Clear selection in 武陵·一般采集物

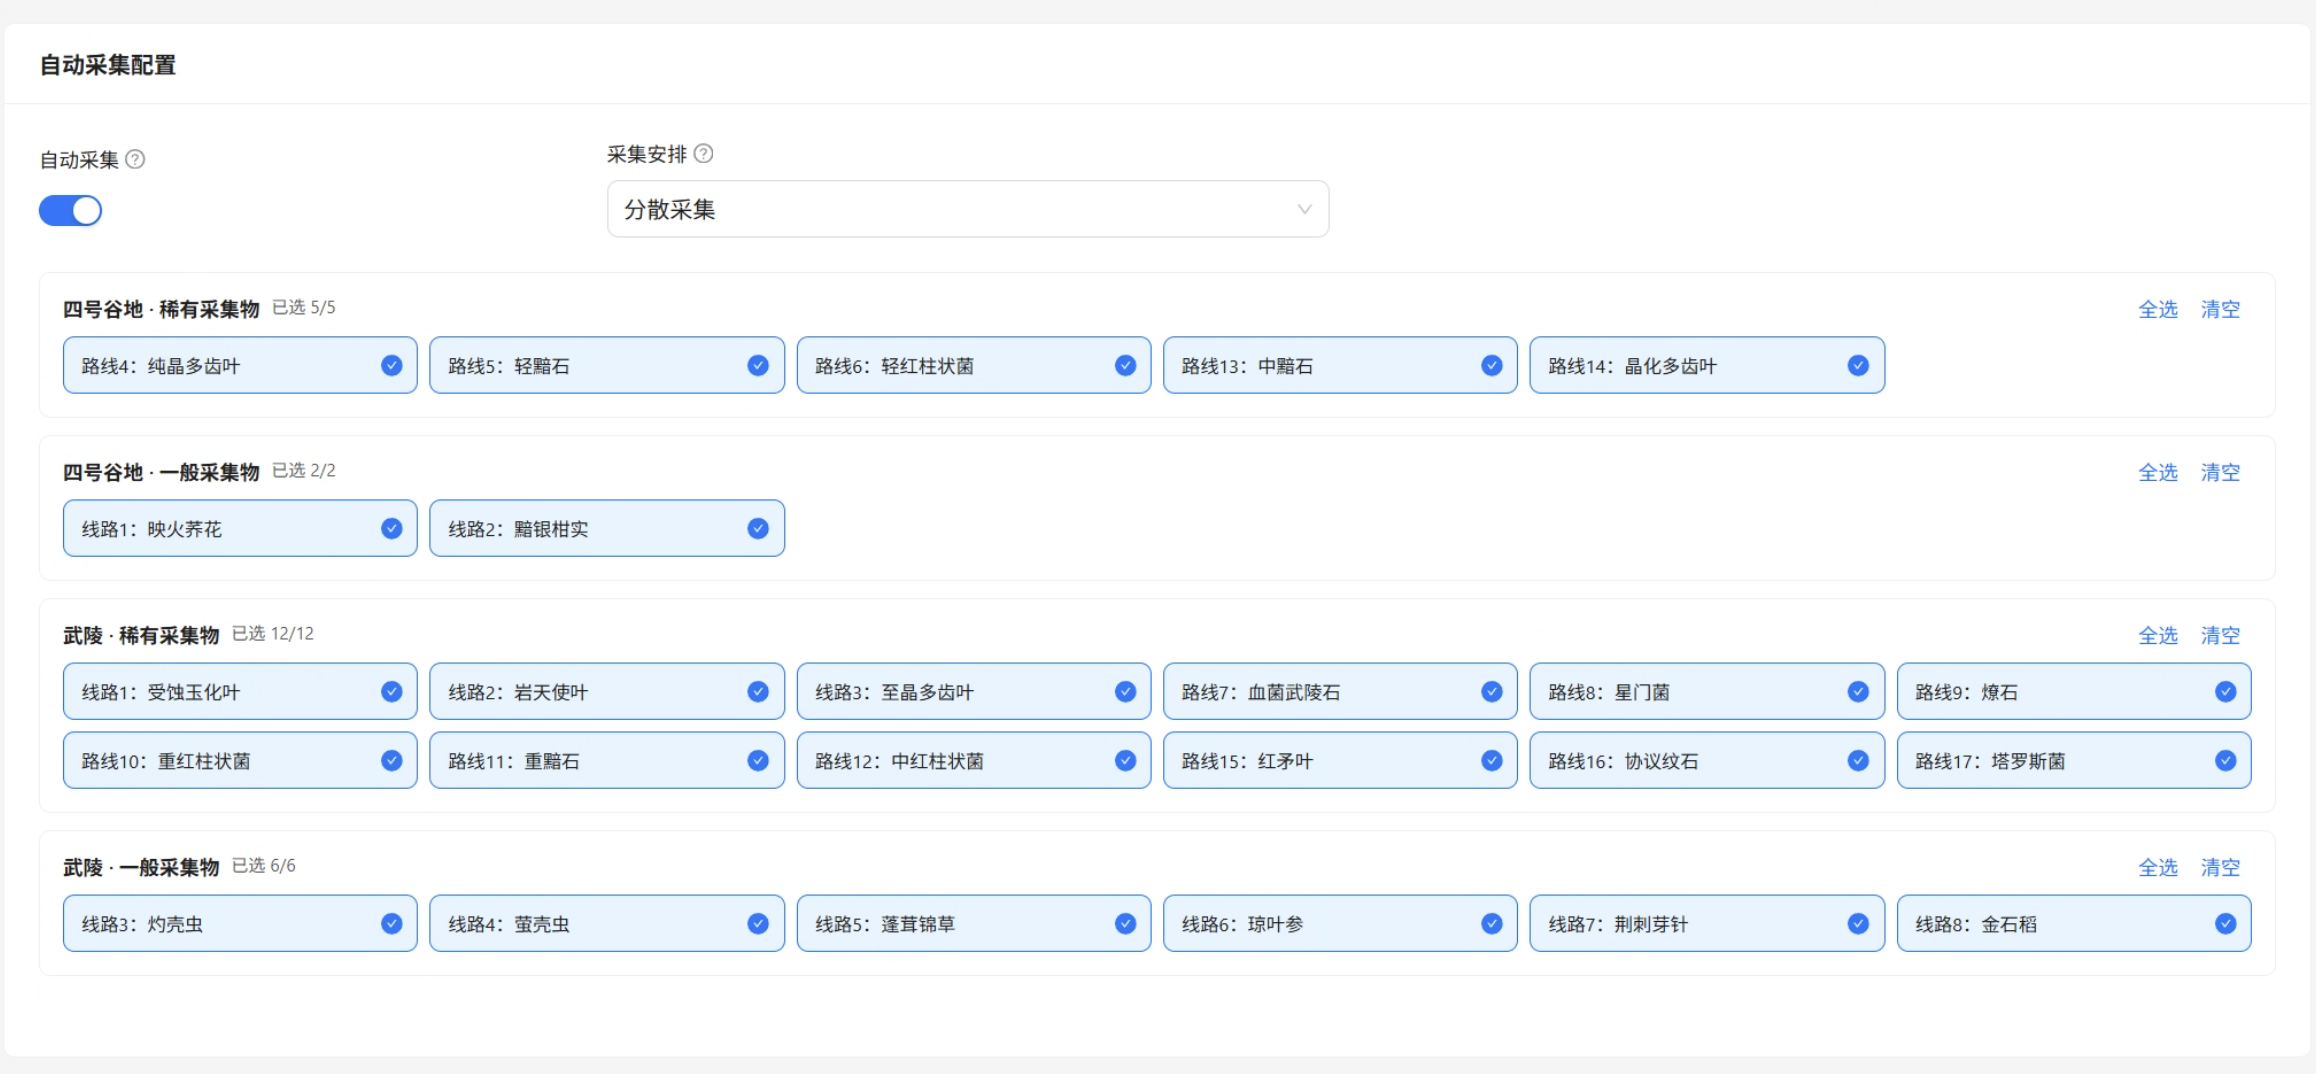pos(2220,867)
